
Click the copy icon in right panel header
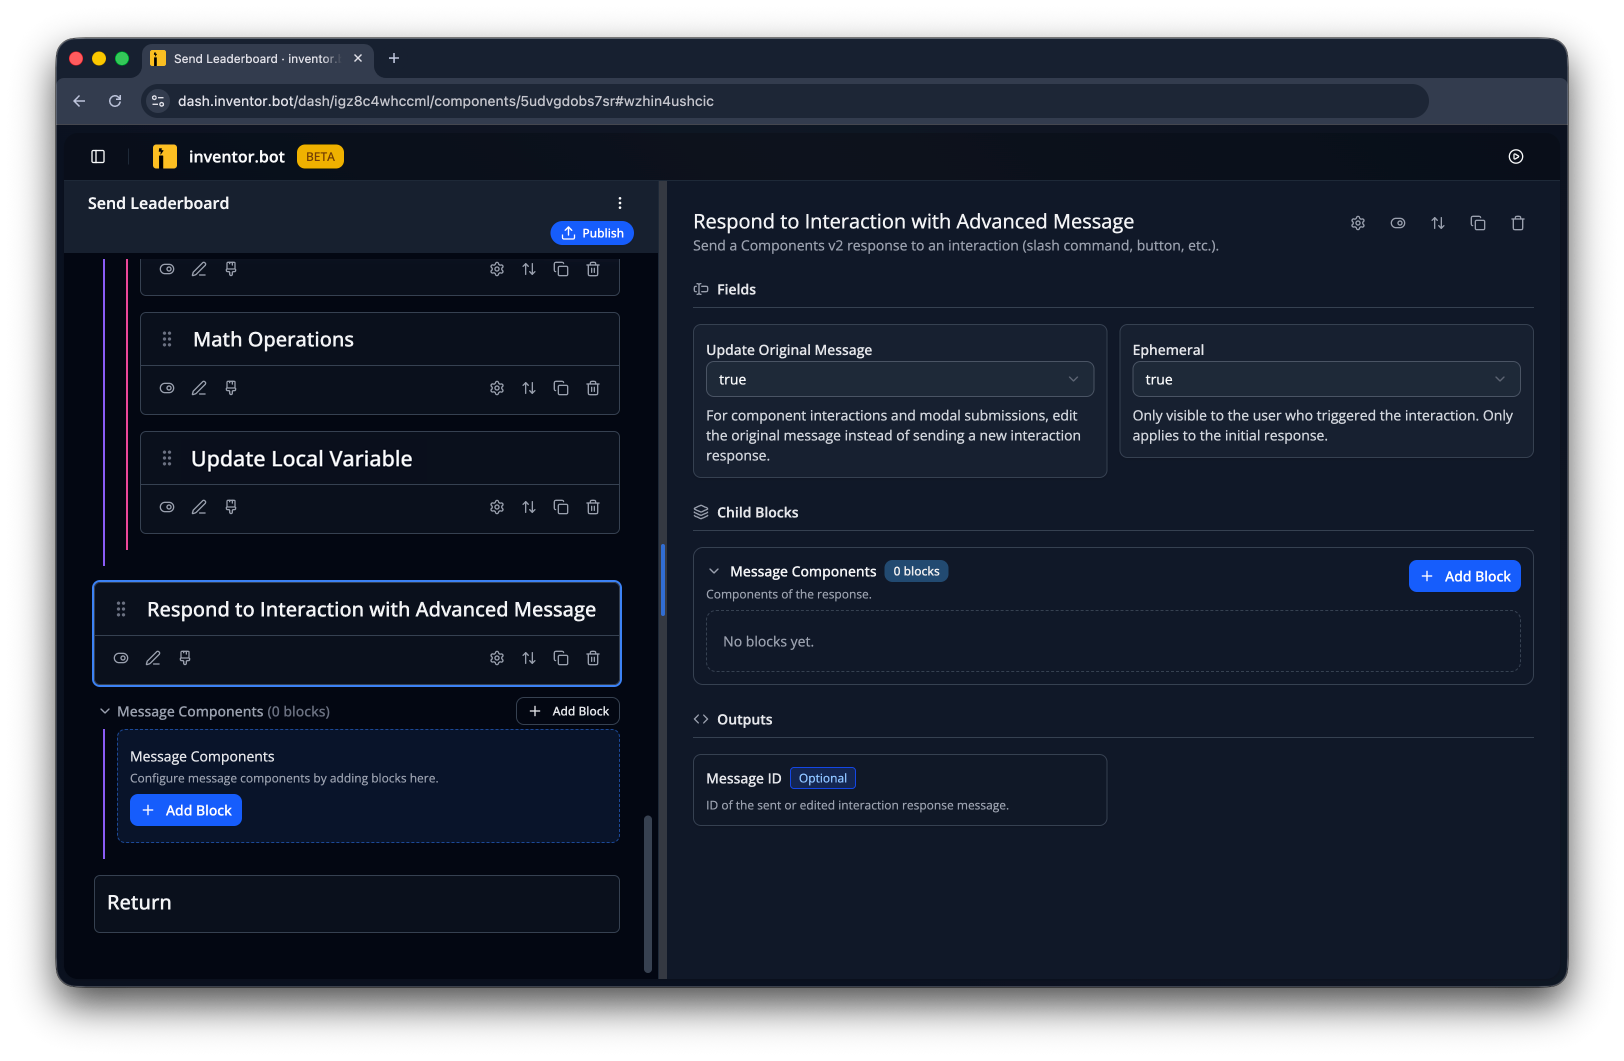pos(1478,223)
